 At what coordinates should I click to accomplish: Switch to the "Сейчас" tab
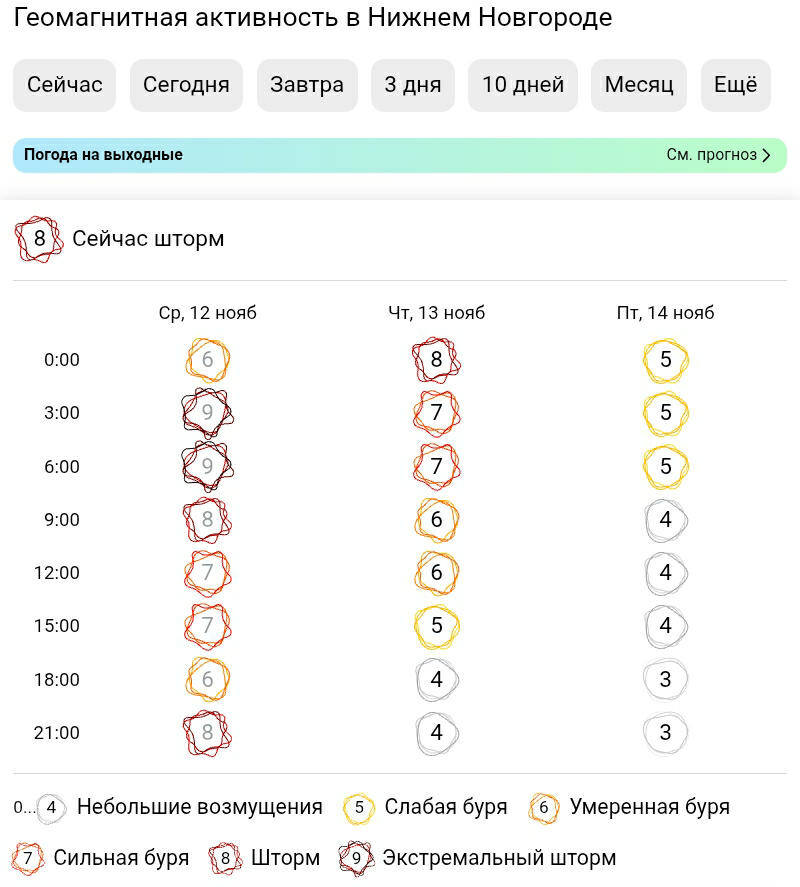tap(65, 85)
